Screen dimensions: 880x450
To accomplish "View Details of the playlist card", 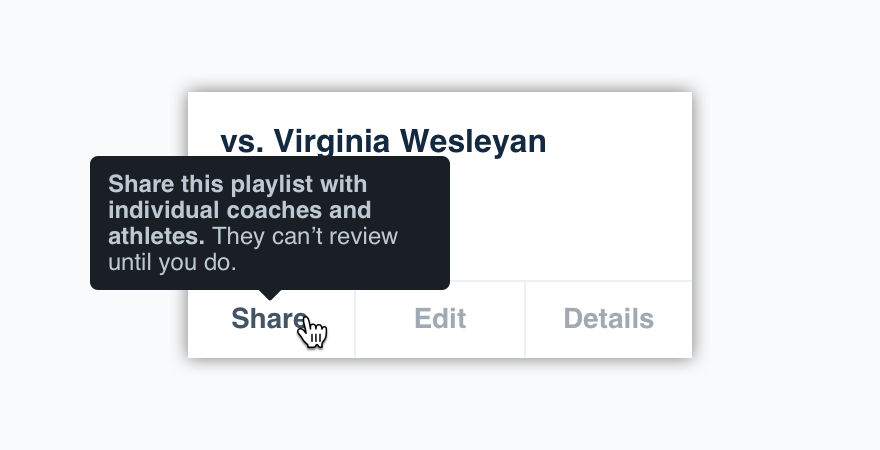I will click(608, 319).
